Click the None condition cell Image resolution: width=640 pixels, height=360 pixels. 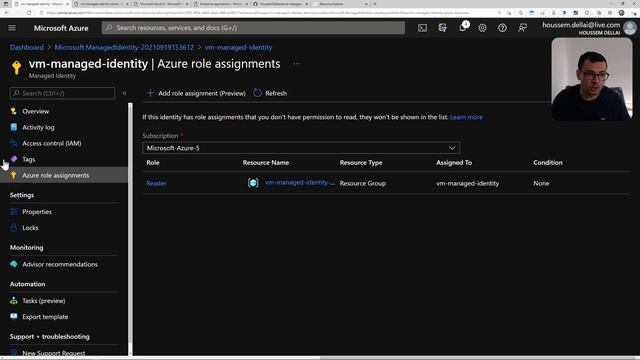[541, 183]
